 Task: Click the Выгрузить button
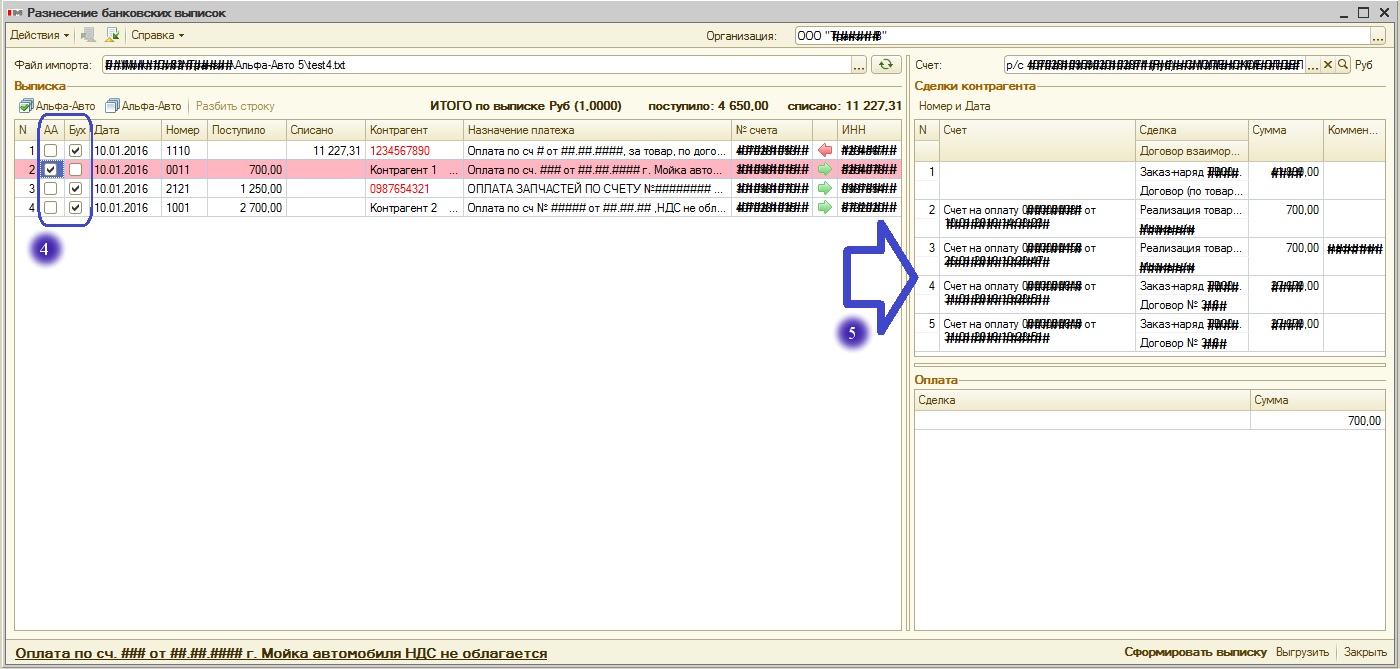(x=1301, y=652)
